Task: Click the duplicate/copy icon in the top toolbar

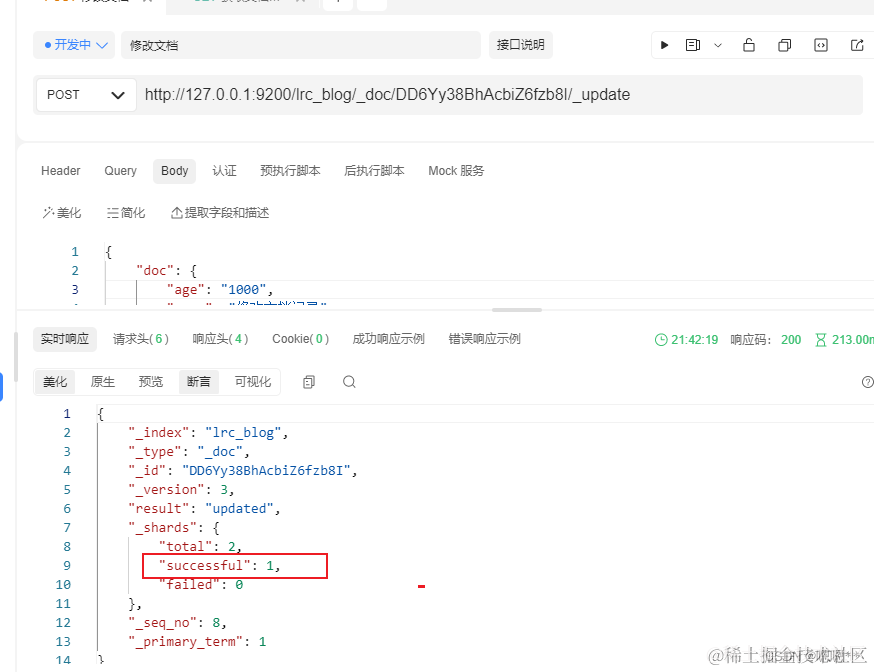Action: (785, 44)
